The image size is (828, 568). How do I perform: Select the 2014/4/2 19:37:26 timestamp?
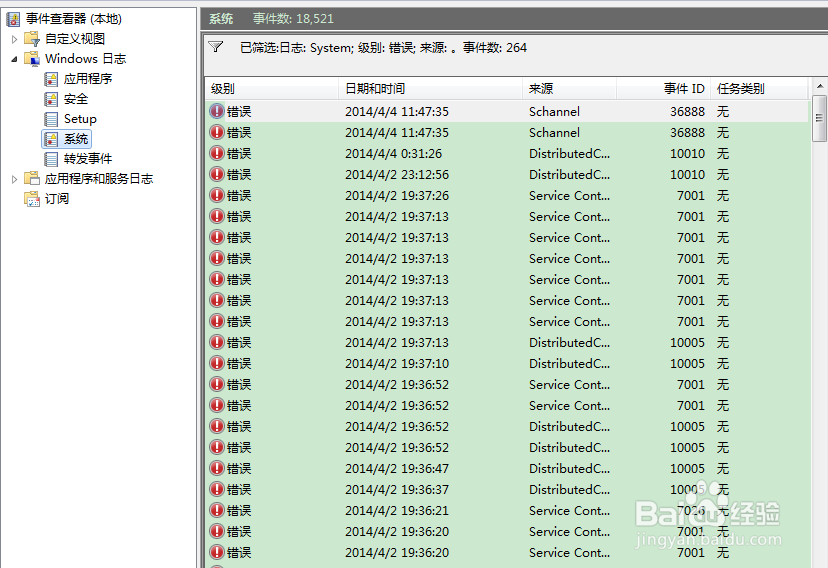(397, 196)
